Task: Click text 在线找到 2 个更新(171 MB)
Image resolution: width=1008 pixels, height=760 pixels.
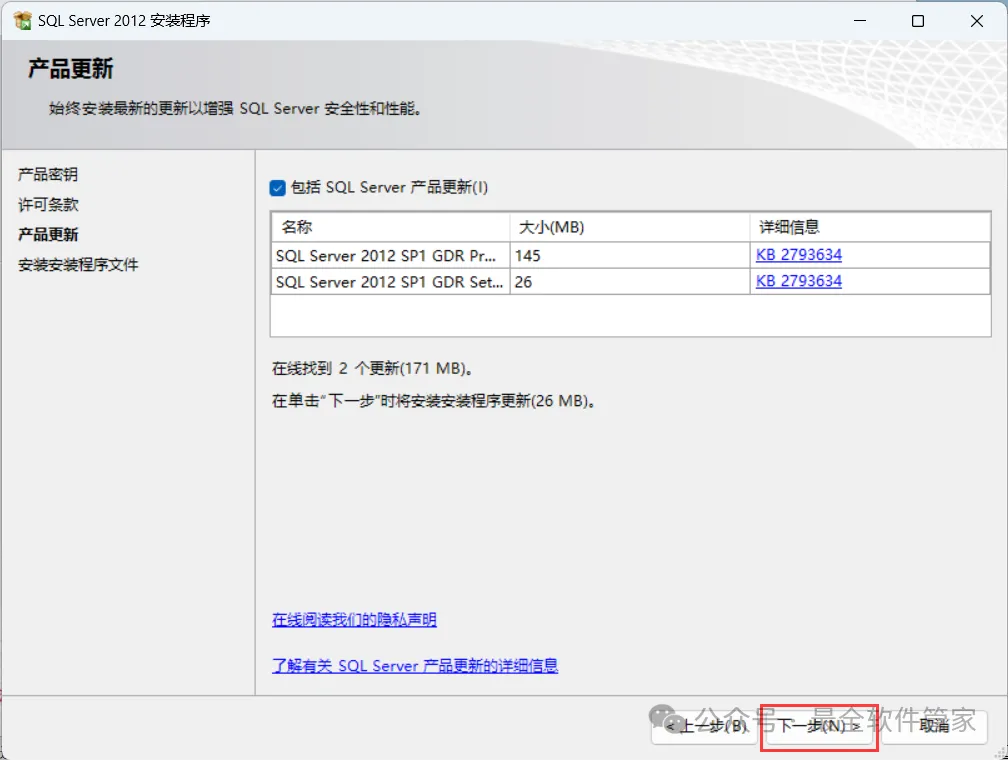Action: [x=373, y=368]
